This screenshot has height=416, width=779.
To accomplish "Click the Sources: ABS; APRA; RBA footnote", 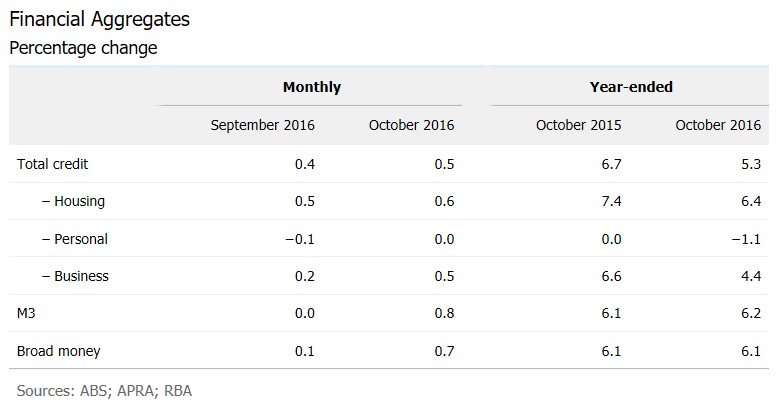I will tap(104, 390).
